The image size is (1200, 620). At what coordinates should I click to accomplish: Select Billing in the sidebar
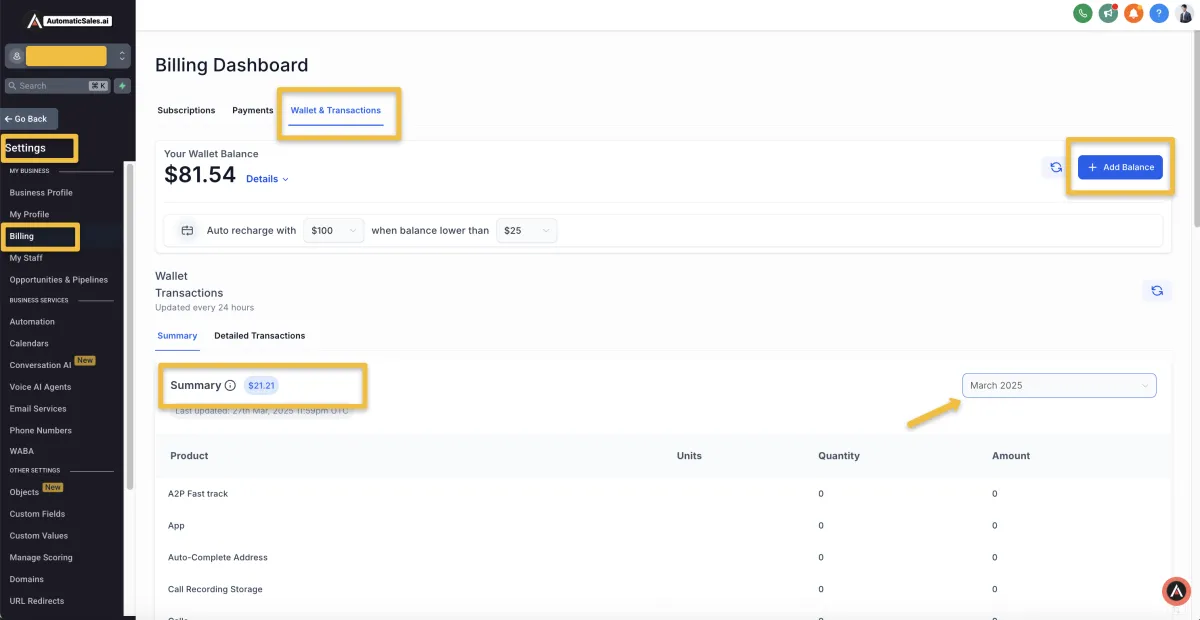(22, 236)
